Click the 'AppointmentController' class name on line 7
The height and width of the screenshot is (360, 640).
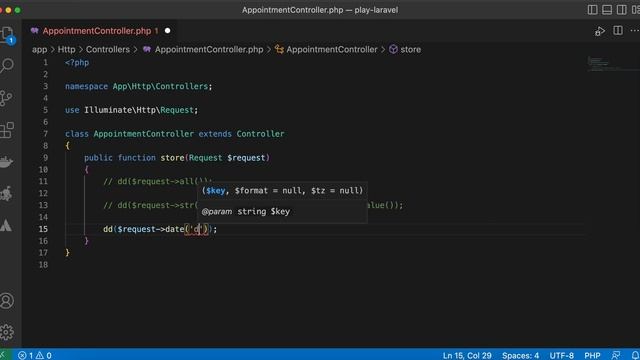[144, 133]
